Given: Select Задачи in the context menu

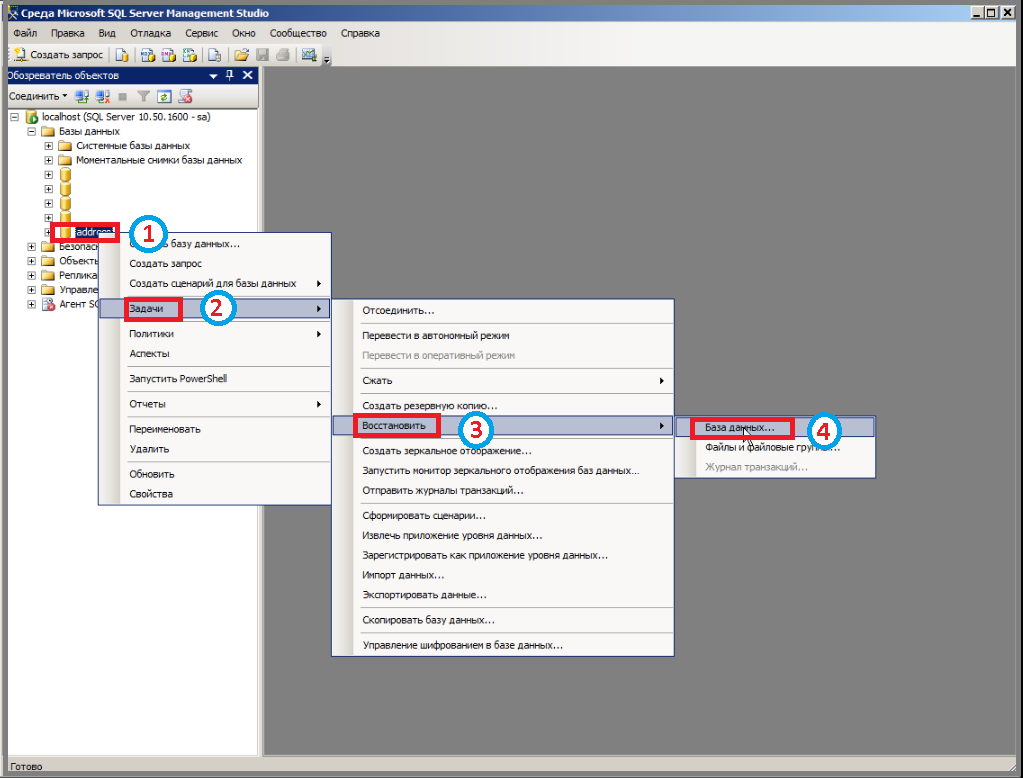Looking at the screenshot, I should pyautogui.click(x=215, y=309).
